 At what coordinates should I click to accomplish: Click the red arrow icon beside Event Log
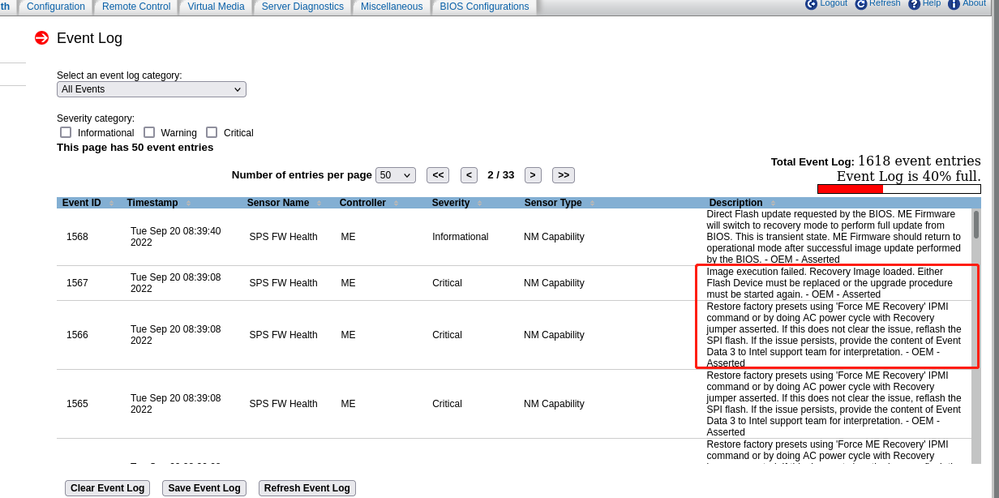click(42, 38)
